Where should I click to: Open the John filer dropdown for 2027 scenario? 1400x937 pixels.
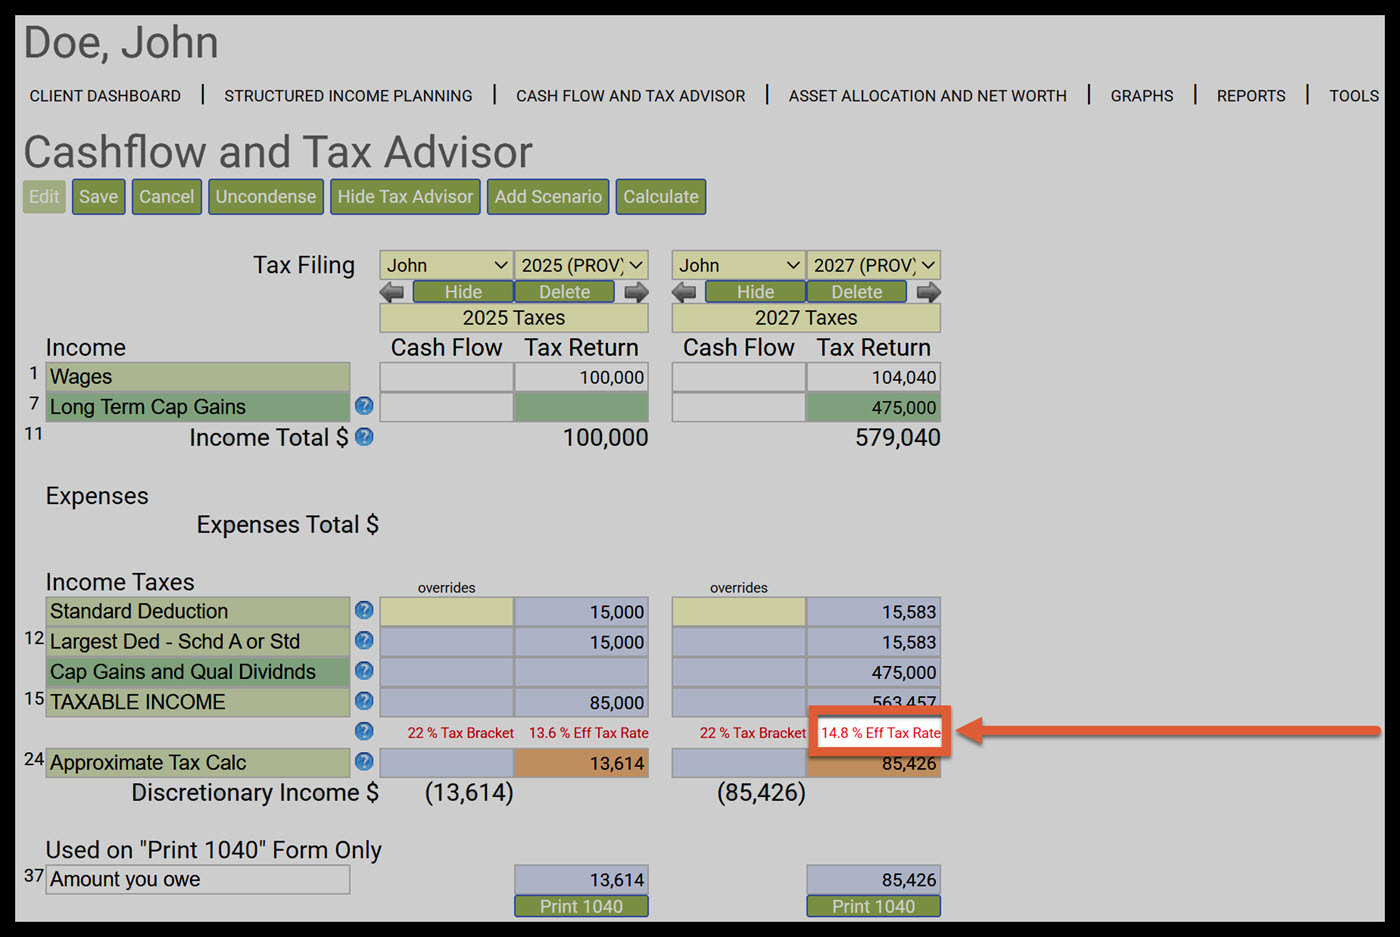click(739, 265)
